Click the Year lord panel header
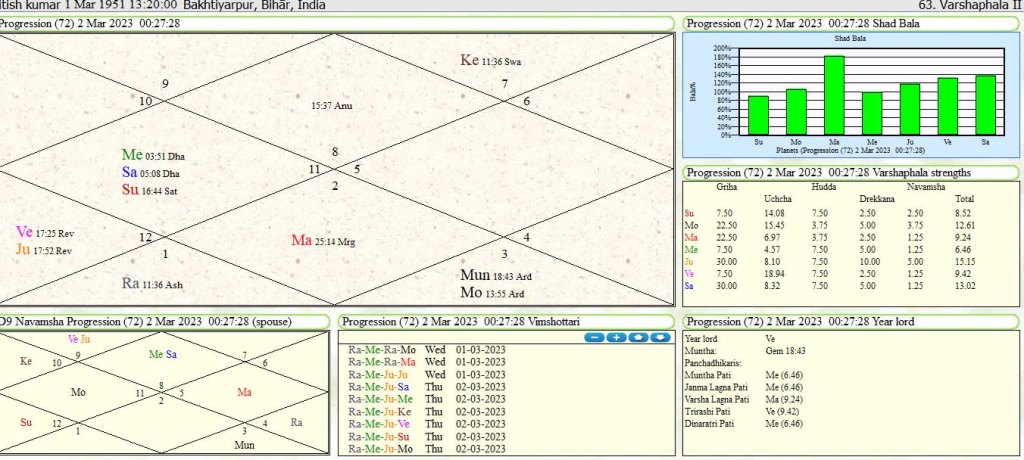The image size is (1024, 460). pyautogui.click(x=852, y=321)
